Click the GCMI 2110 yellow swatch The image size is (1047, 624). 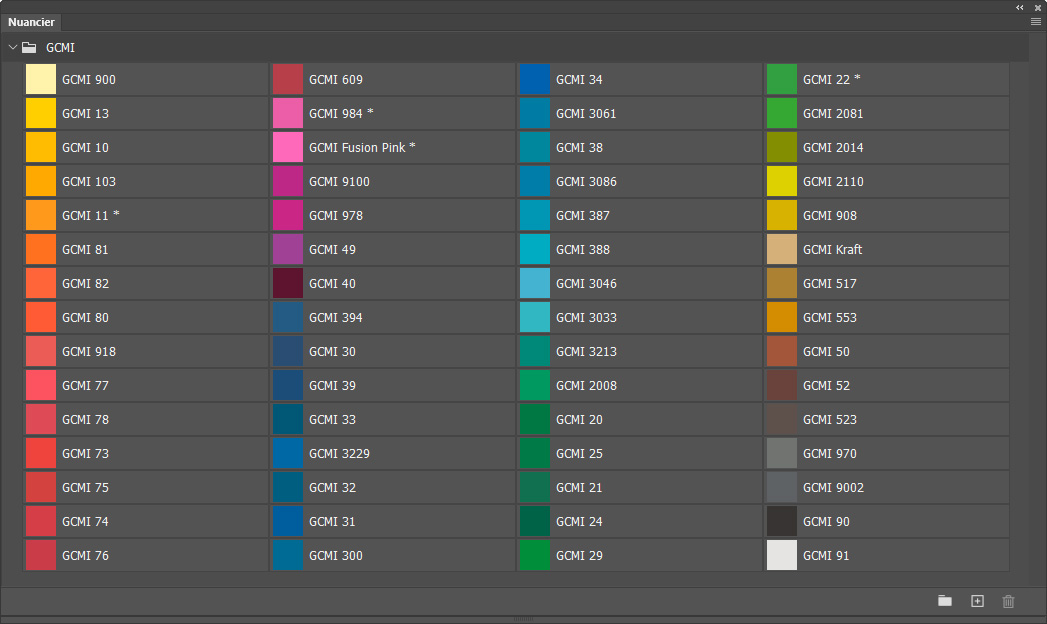click(782, 181)
